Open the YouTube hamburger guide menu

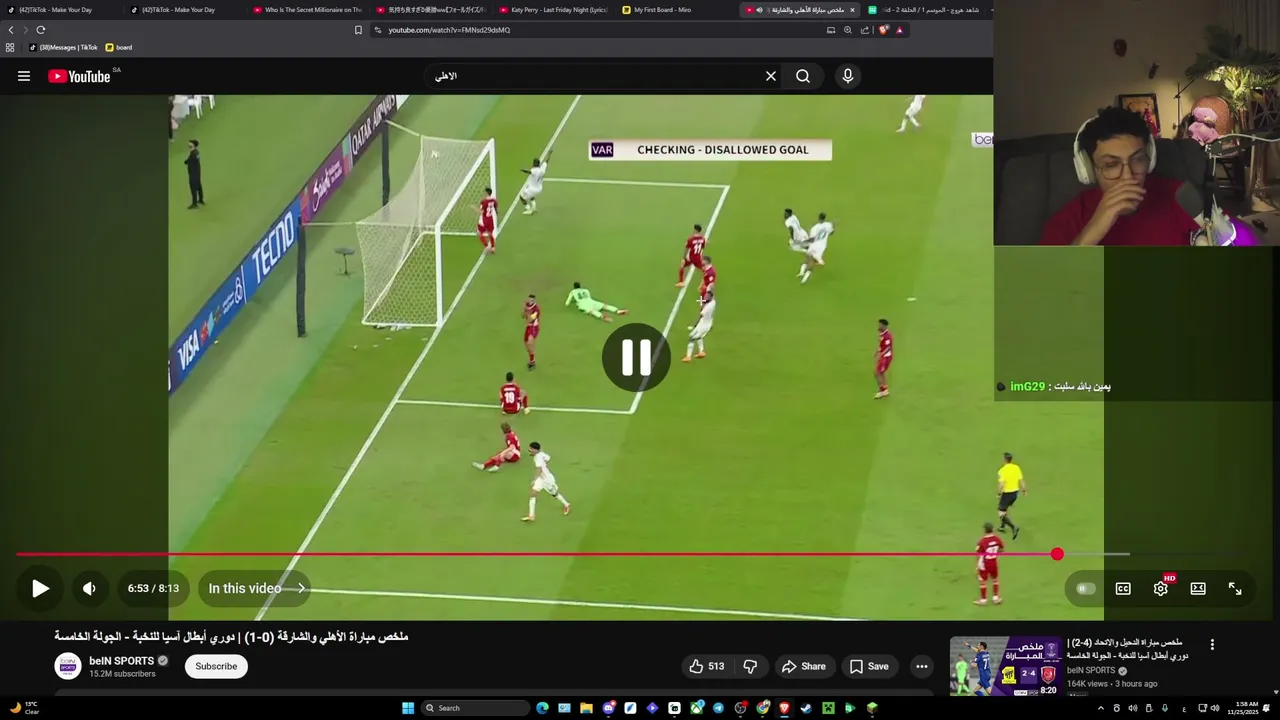click(x=24, y=76)
